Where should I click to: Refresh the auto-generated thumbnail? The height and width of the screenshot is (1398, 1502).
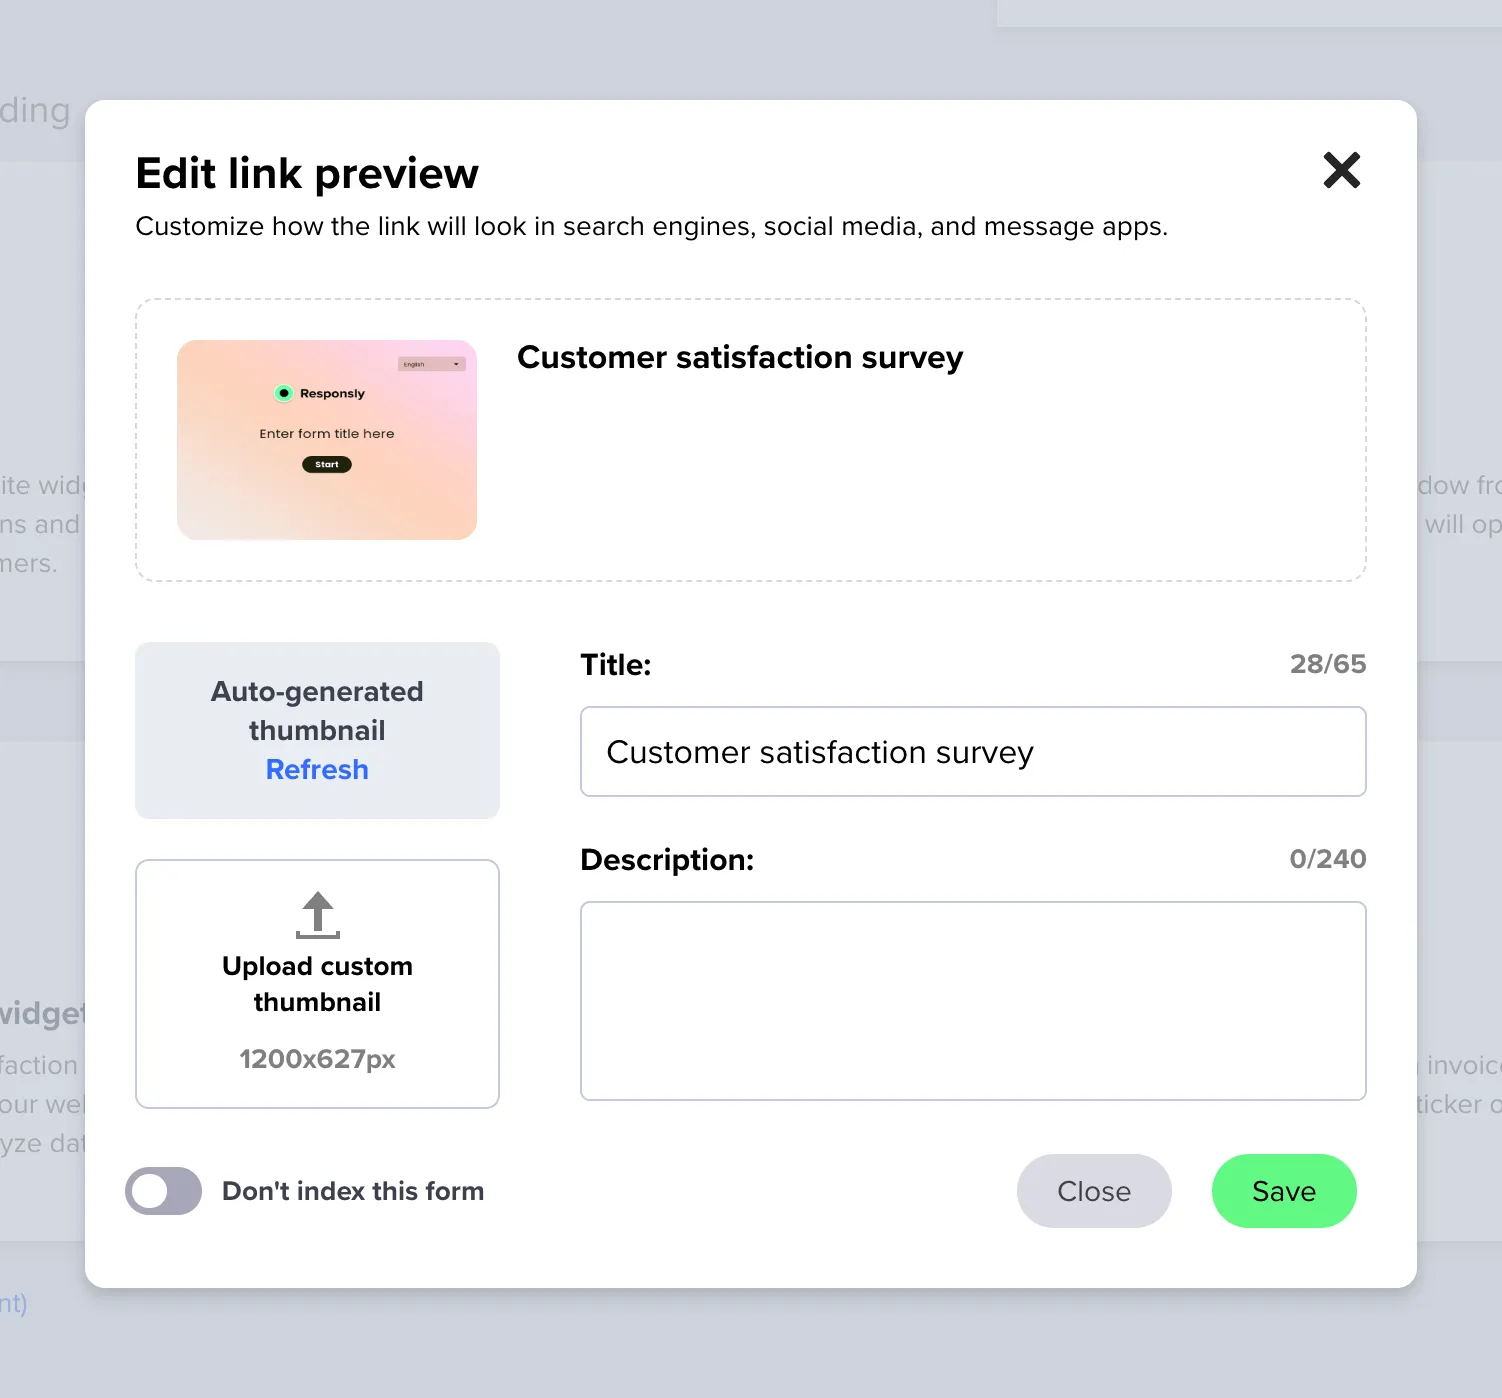coord(317,769)
